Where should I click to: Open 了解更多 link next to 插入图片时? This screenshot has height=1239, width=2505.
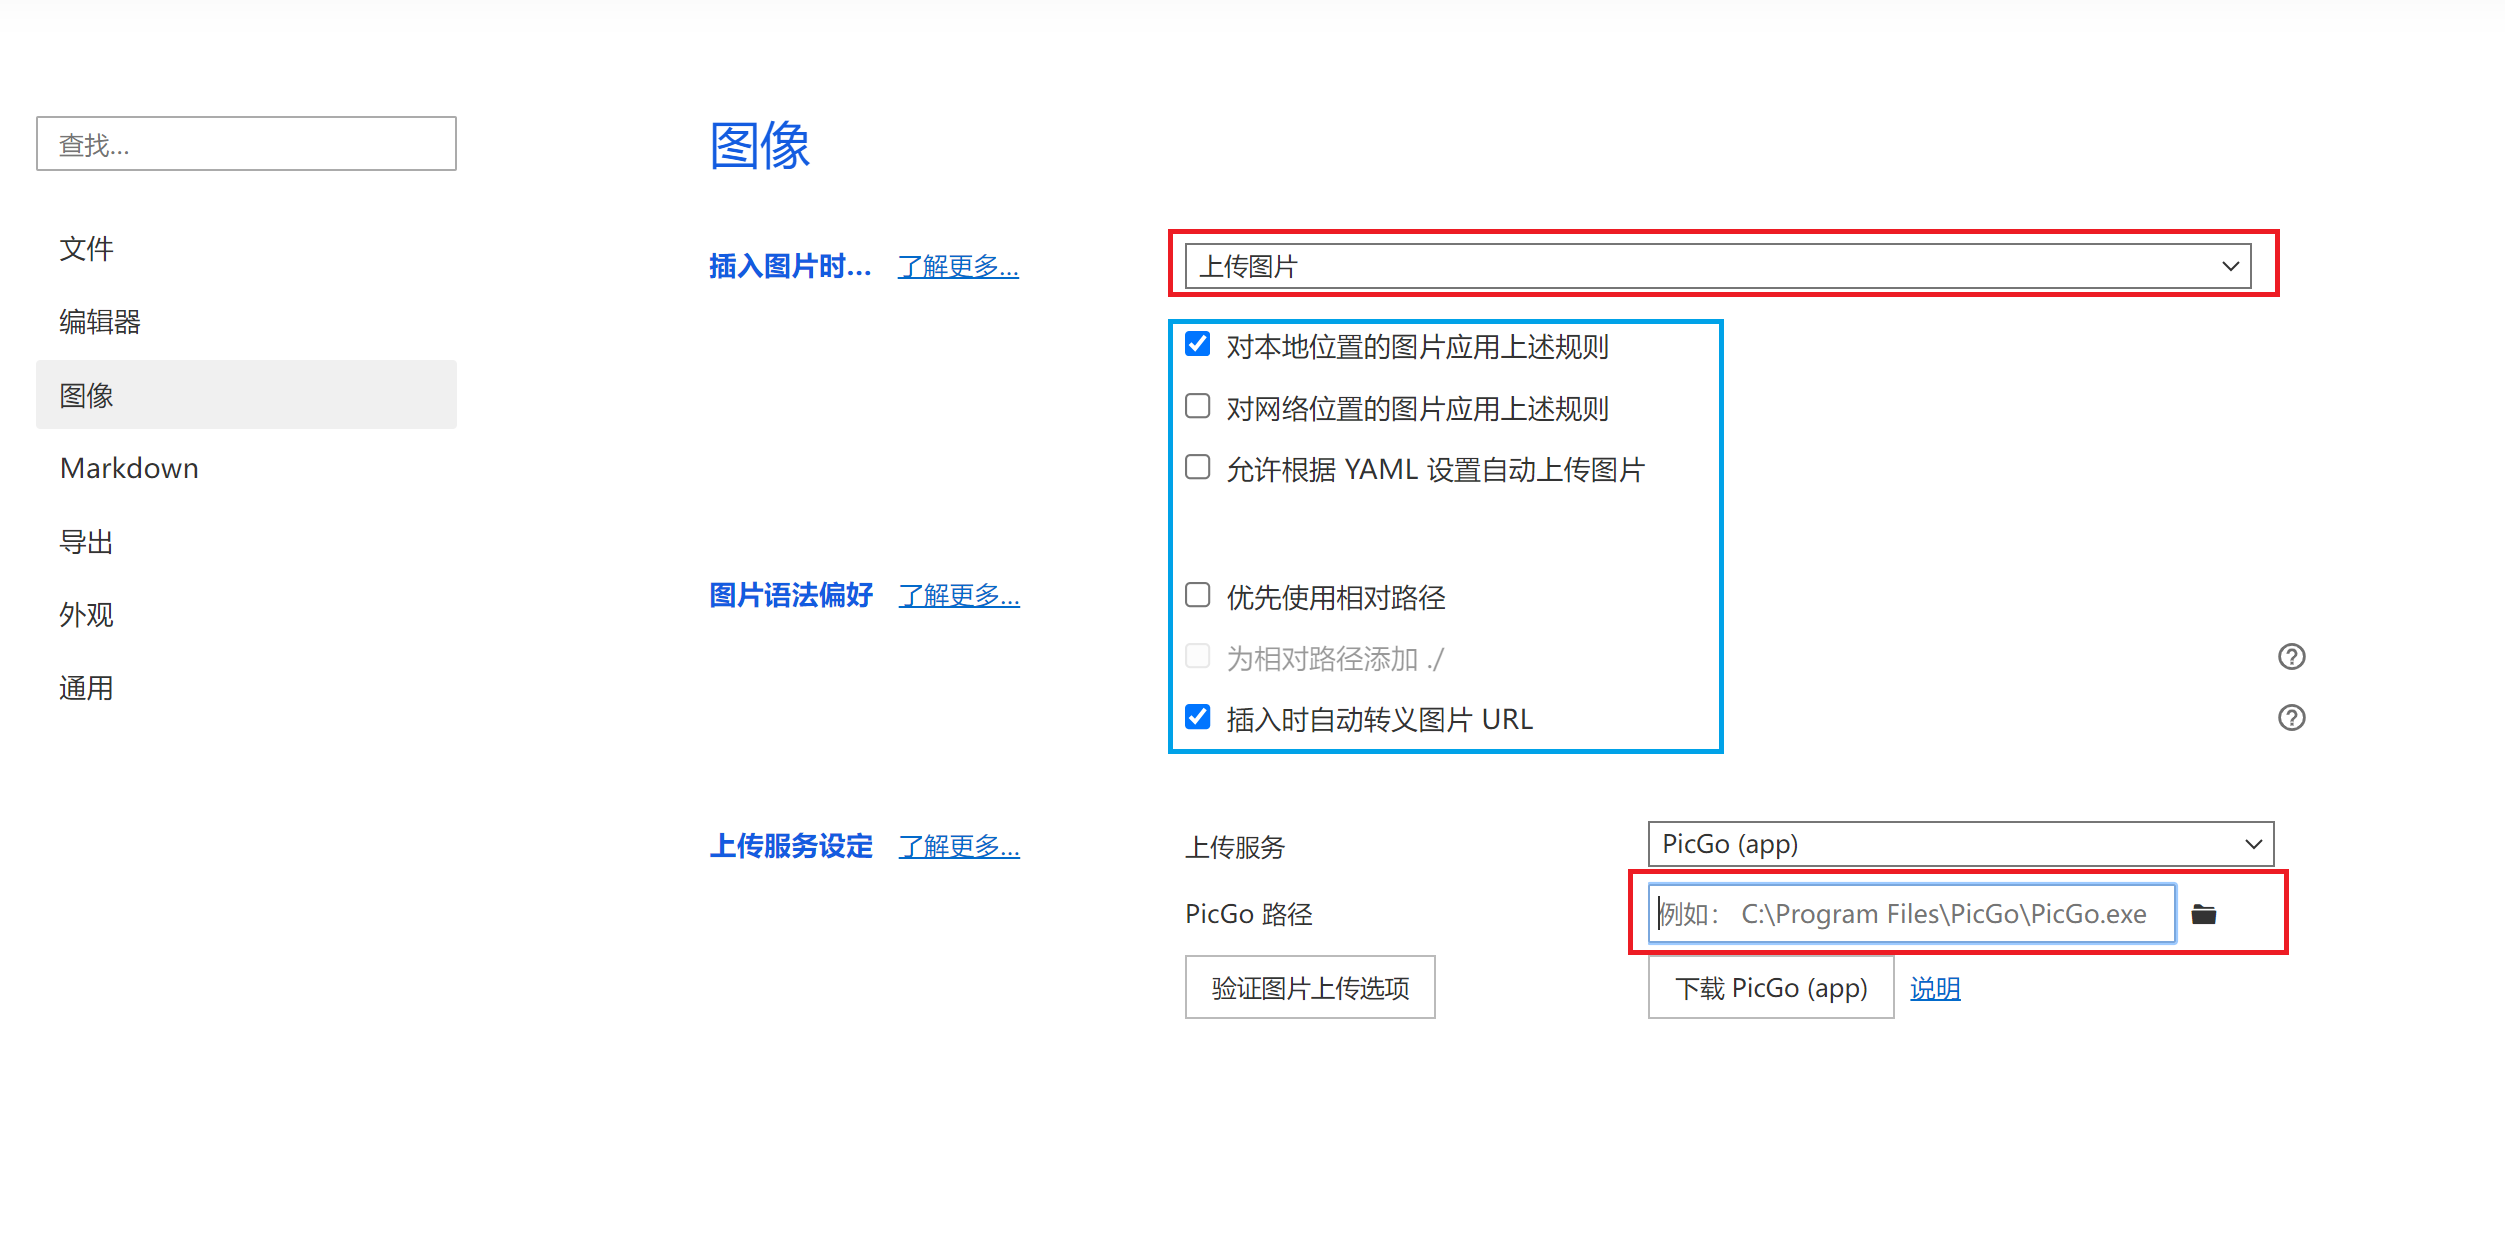(x=958, y=266)
